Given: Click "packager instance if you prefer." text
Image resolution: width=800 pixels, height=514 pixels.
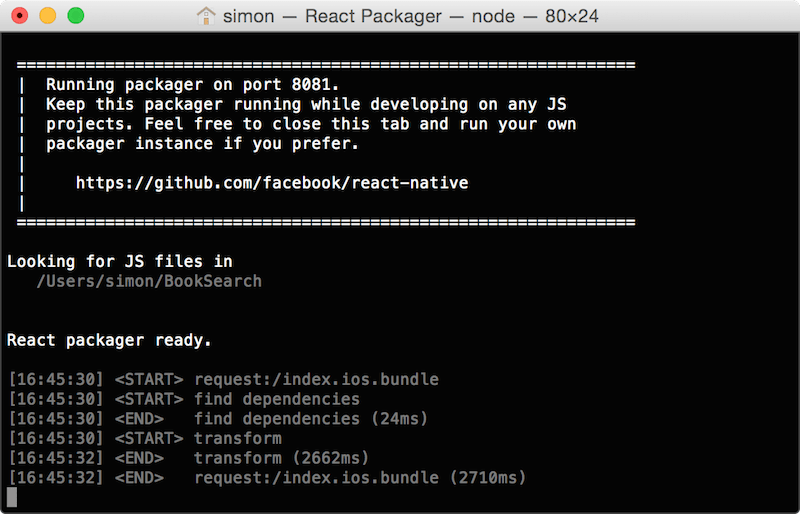Looking at the screenshot, I should (x=202, y=144).
